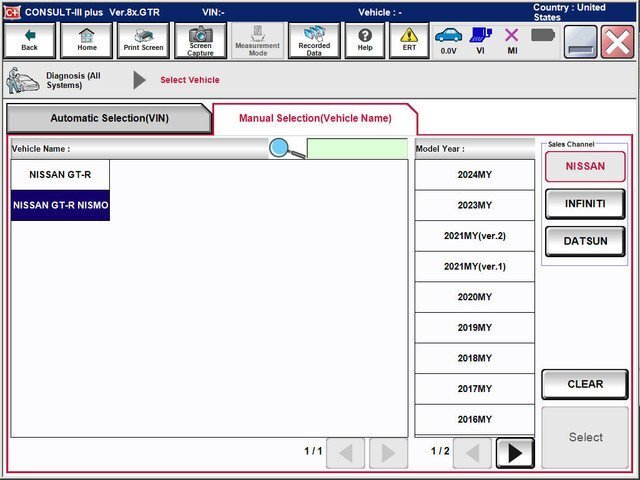Select DATSUN sales channel
The width and height of the screenshot is (640, 480).
585,241
